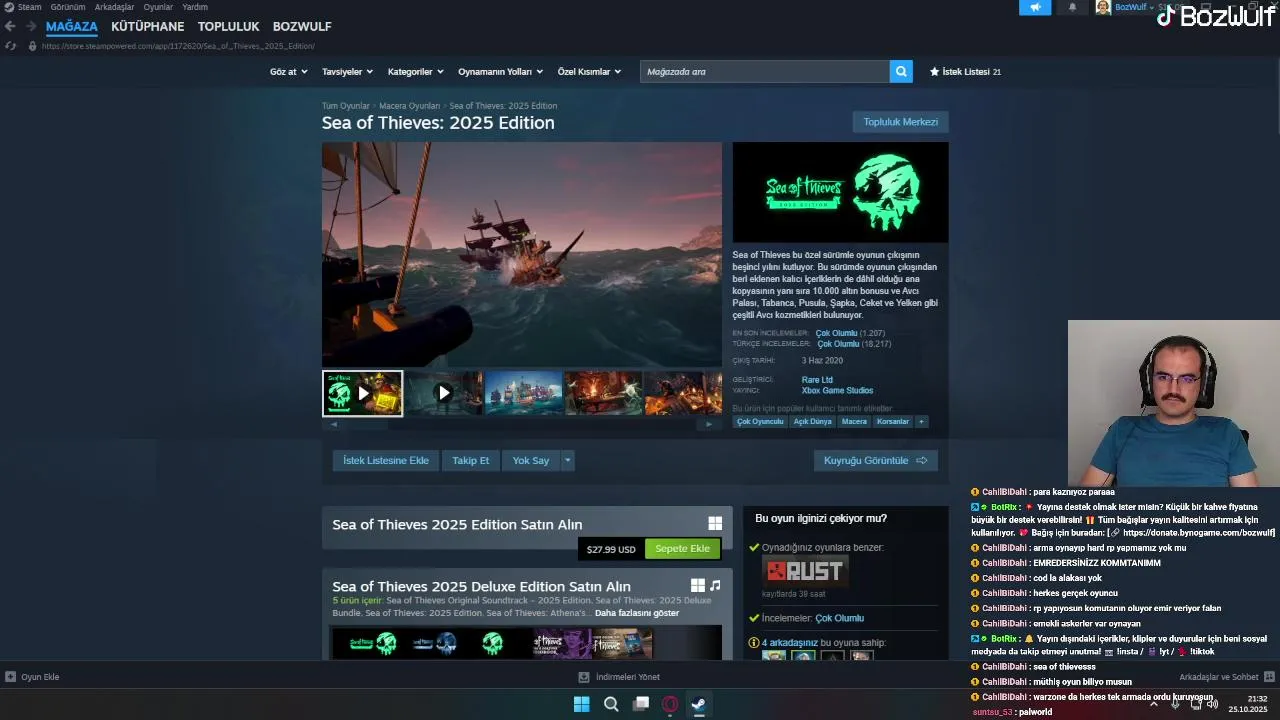The width and height of the screenshot is (1280, 720).
Task: Click the RUST game capsule image
Action: [x=805, y=571]
